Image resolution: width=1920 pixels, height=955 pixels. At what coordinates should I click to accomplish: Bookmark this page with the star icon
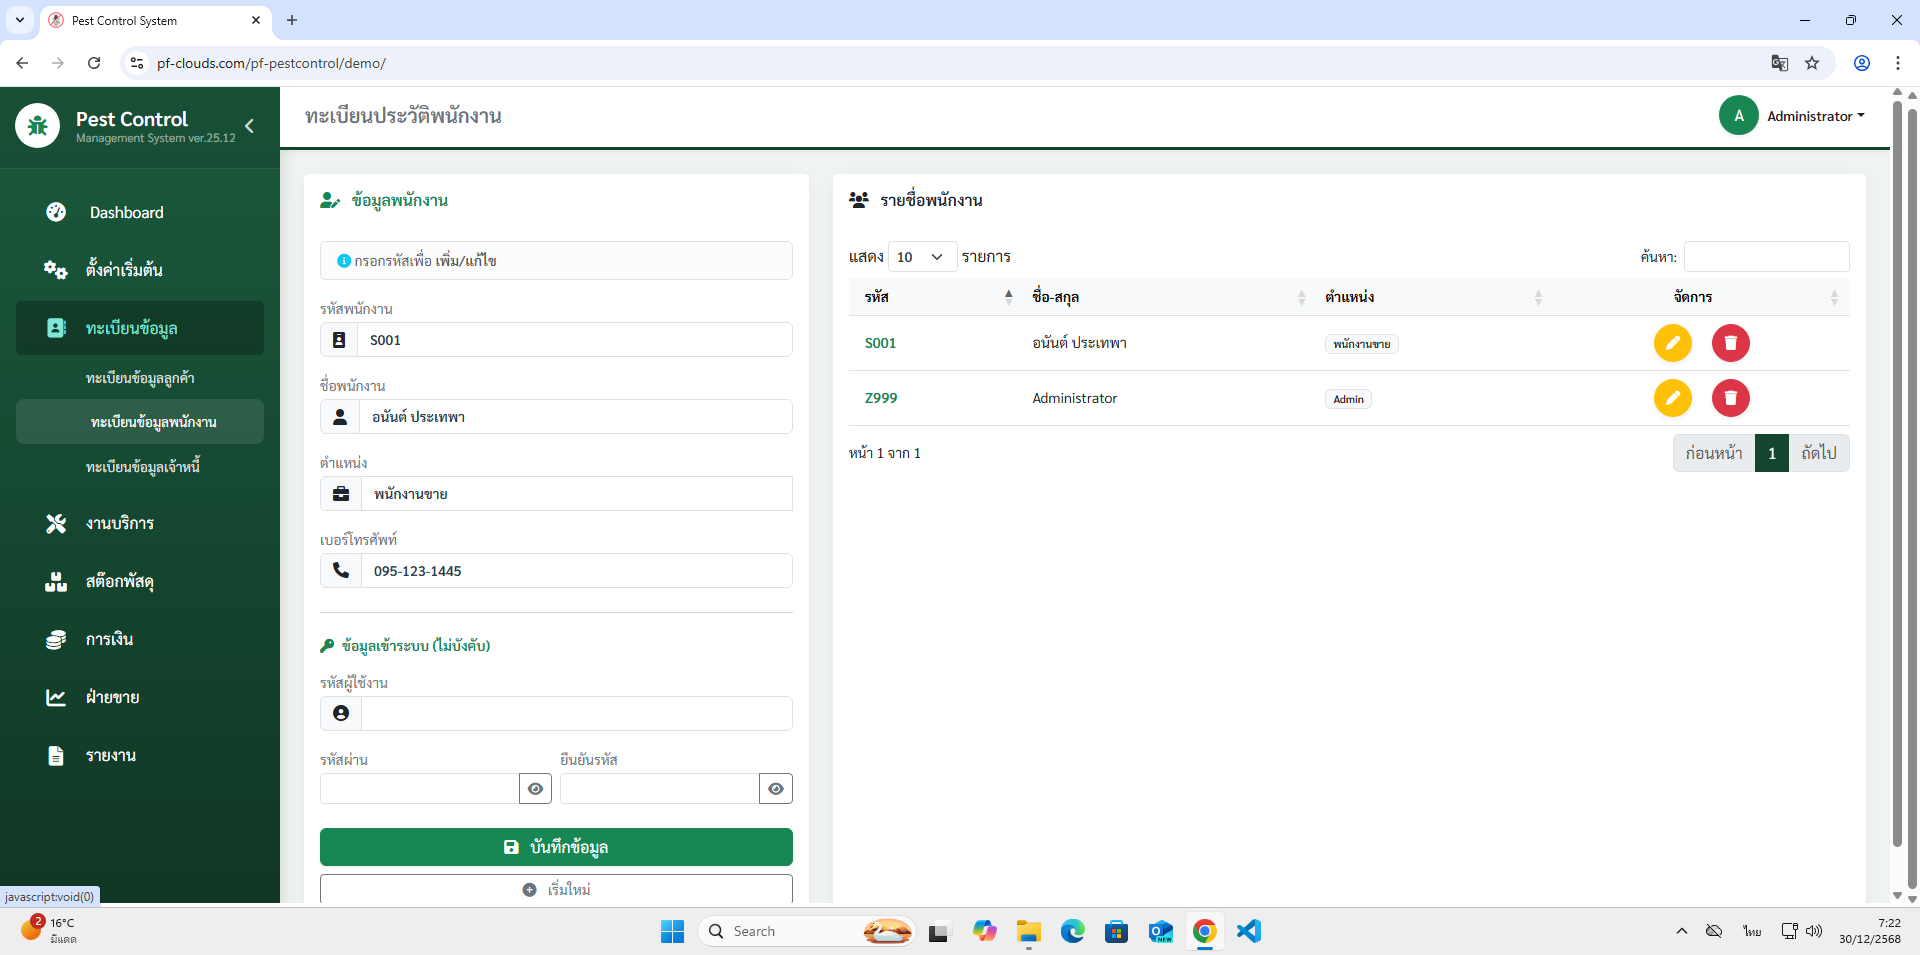click(1812, 63)
